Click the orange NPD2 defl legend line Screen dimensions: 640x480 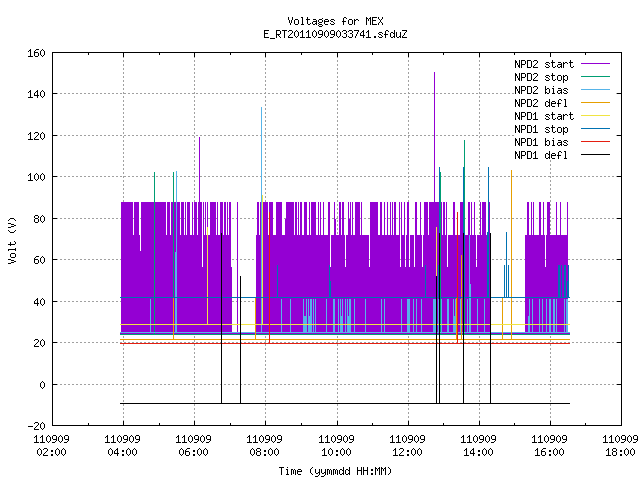click(x=595, y=103)
